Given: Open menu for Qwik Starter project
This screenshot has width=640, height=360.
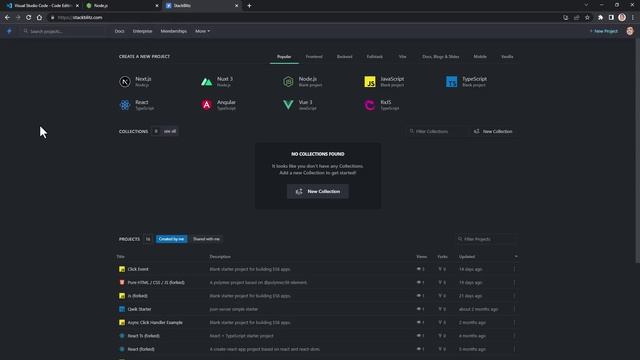Looking at the screenshot, I should coord(514,309).
